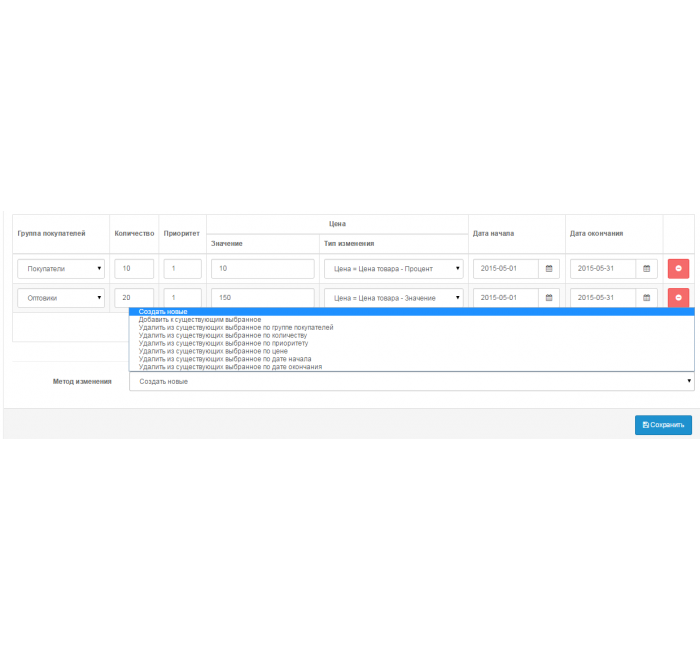700x650 pixels.
Task: Choose delete by 'приоритету' option
Action: click(412, 343)
